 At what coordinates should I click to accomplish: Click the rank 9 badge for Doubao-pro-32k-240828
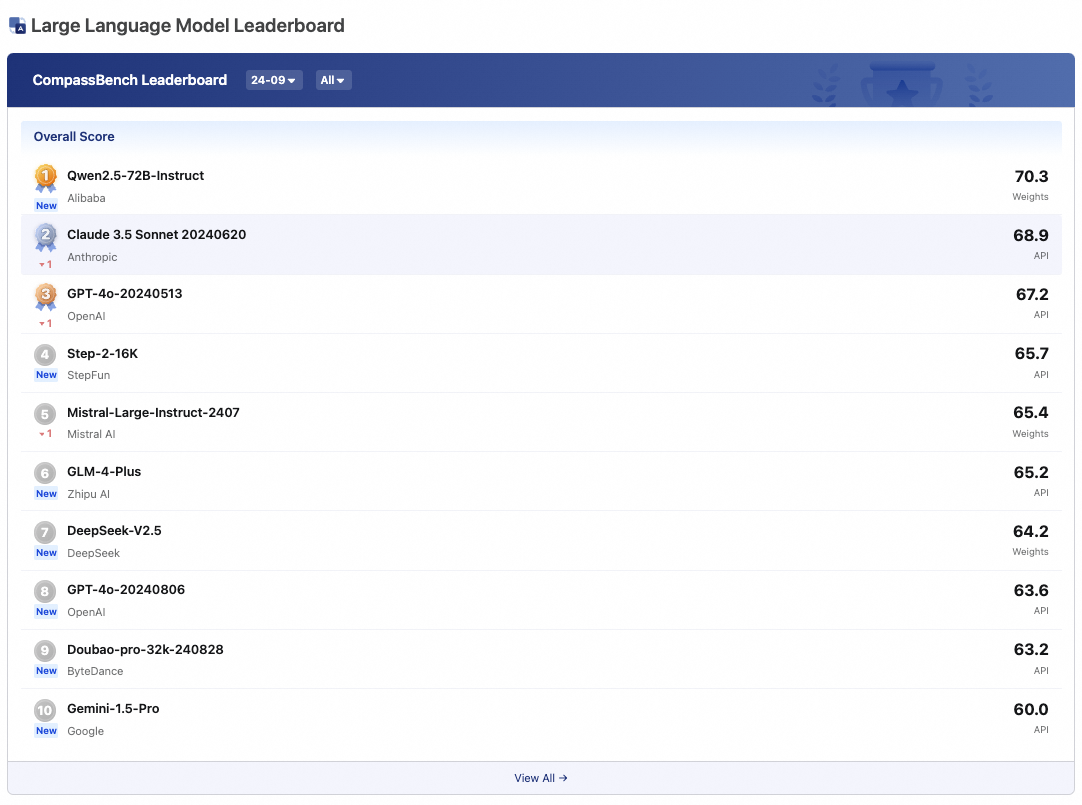(x=45, y=650)
